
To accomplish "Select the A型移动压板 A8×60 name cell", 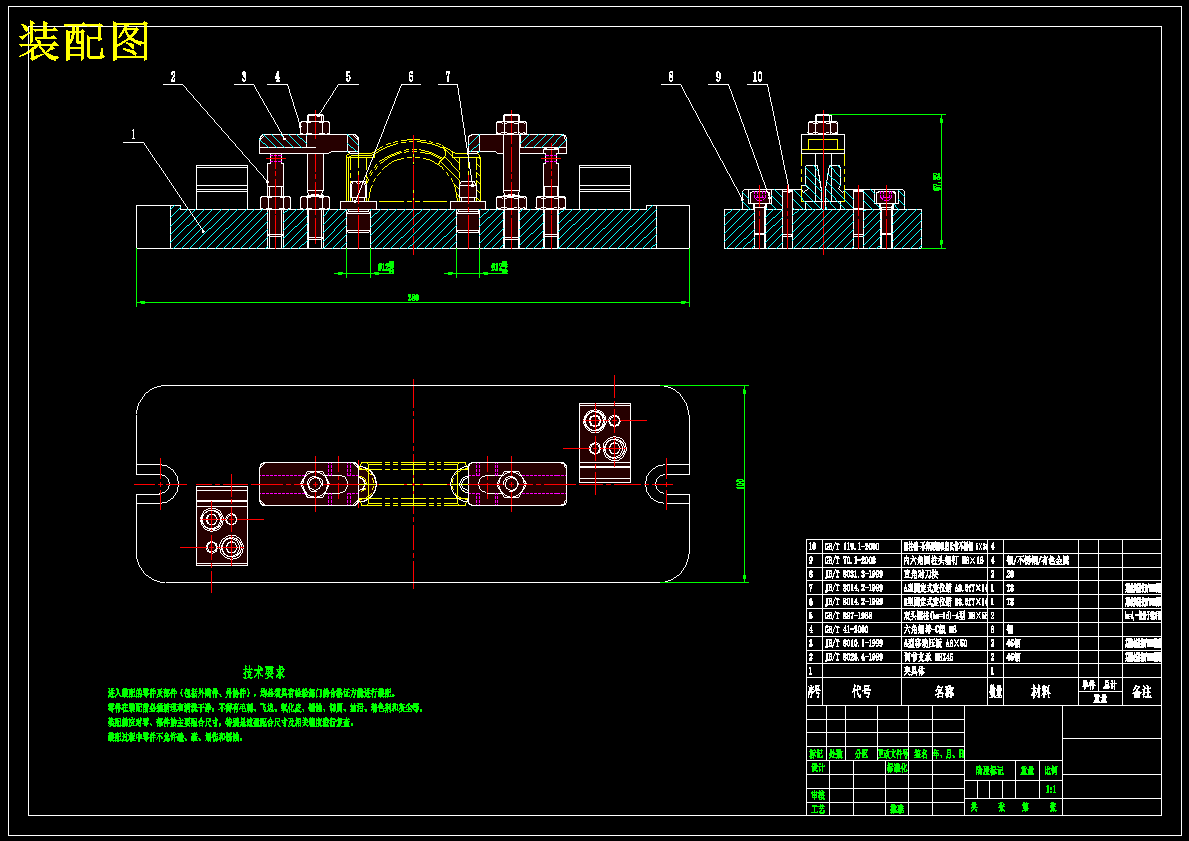I will tap(934, 643).
